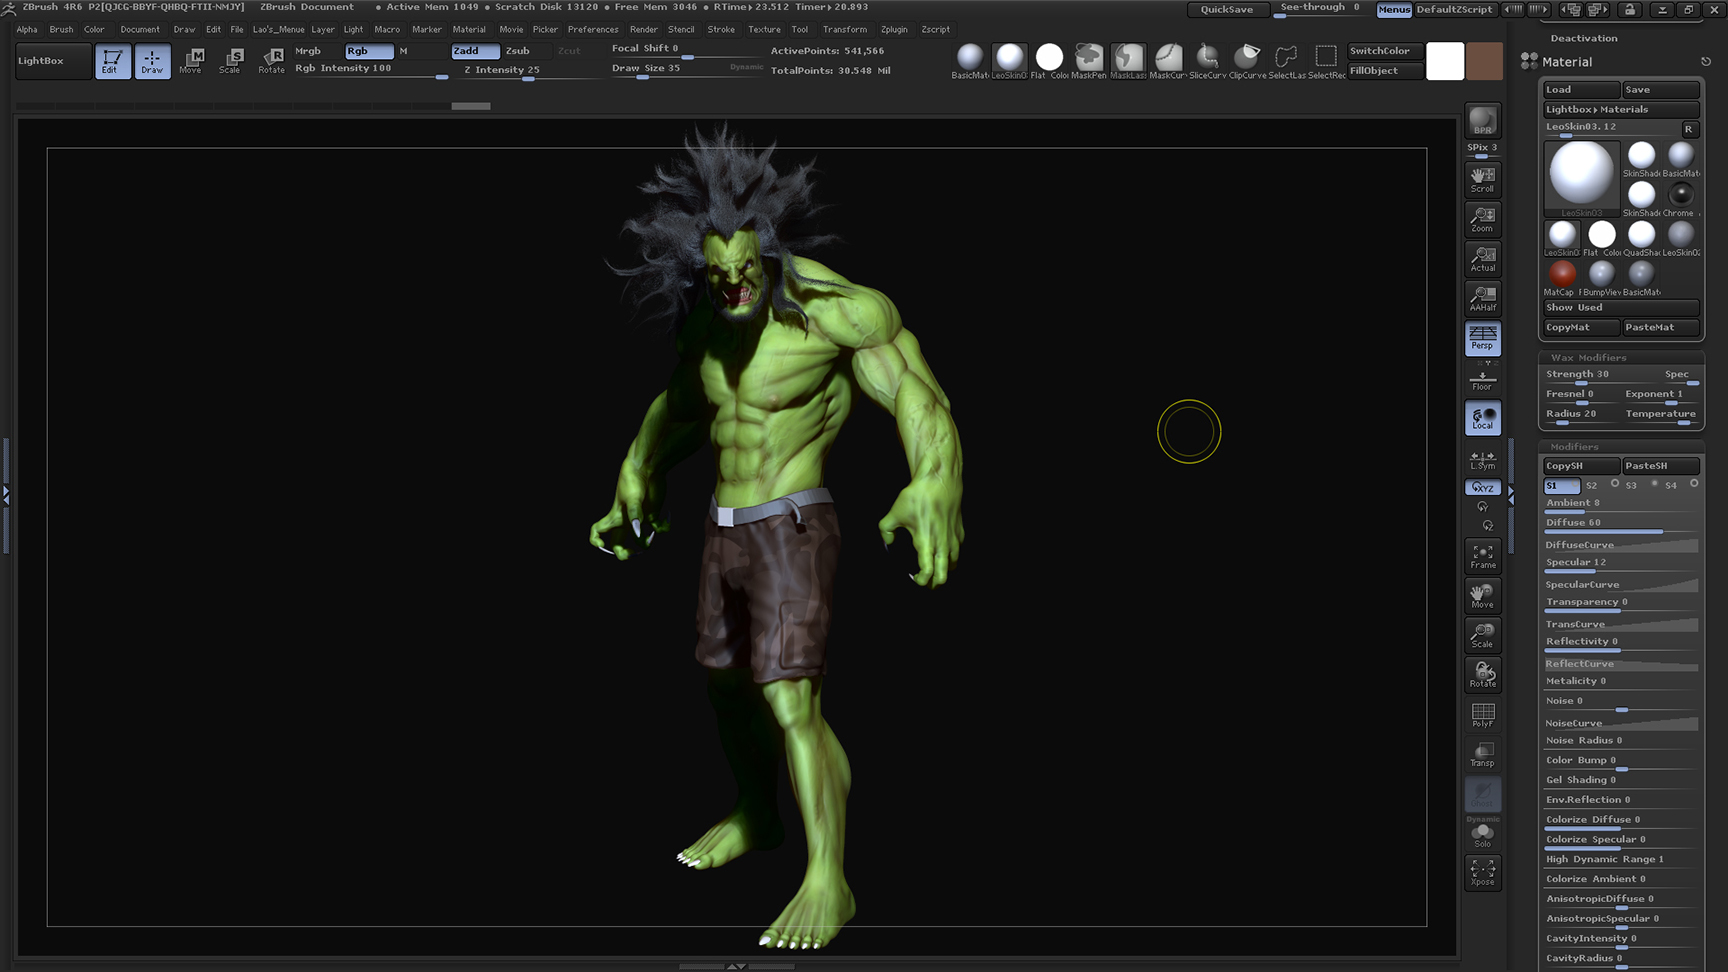This screenshot has width=1728, height=972.
Task: Pick the SliceCurve brush icon
Action: pyautogui.click(x=1207, y=60)
